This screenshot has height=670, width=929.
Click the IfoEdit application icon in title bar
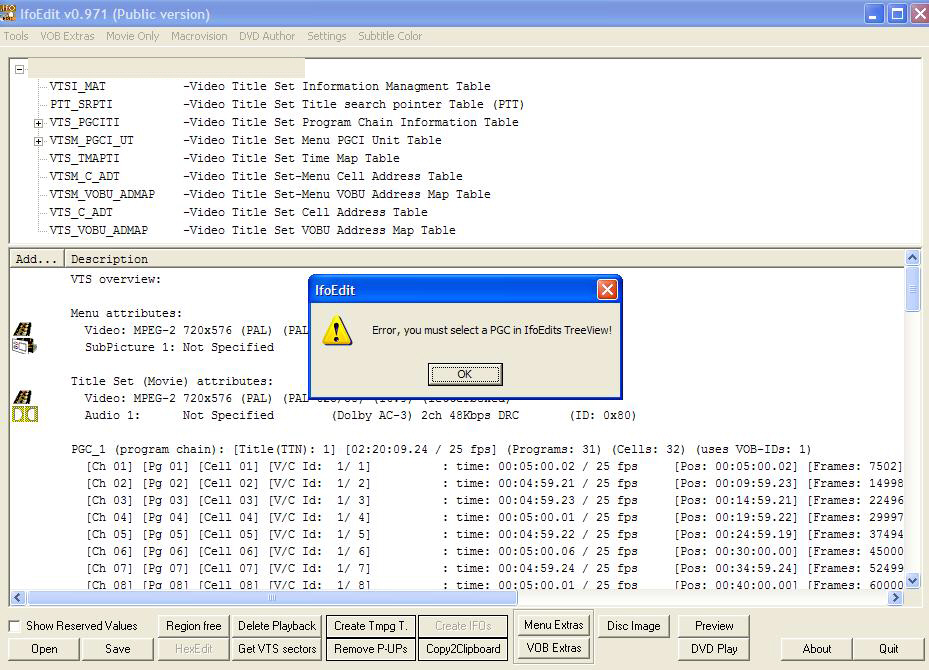pyautogui.click(x=7, y=13)
